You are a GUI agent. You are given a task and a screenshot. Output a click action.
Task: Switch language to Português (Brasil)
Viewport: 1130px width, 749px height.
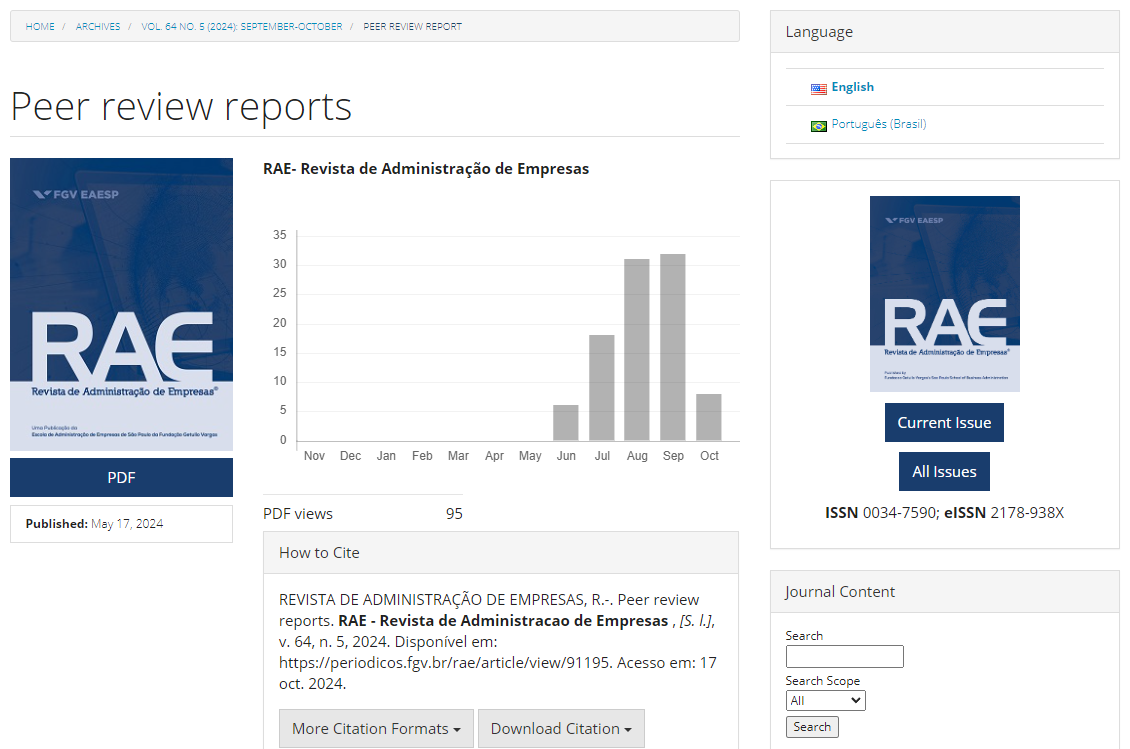878,124
